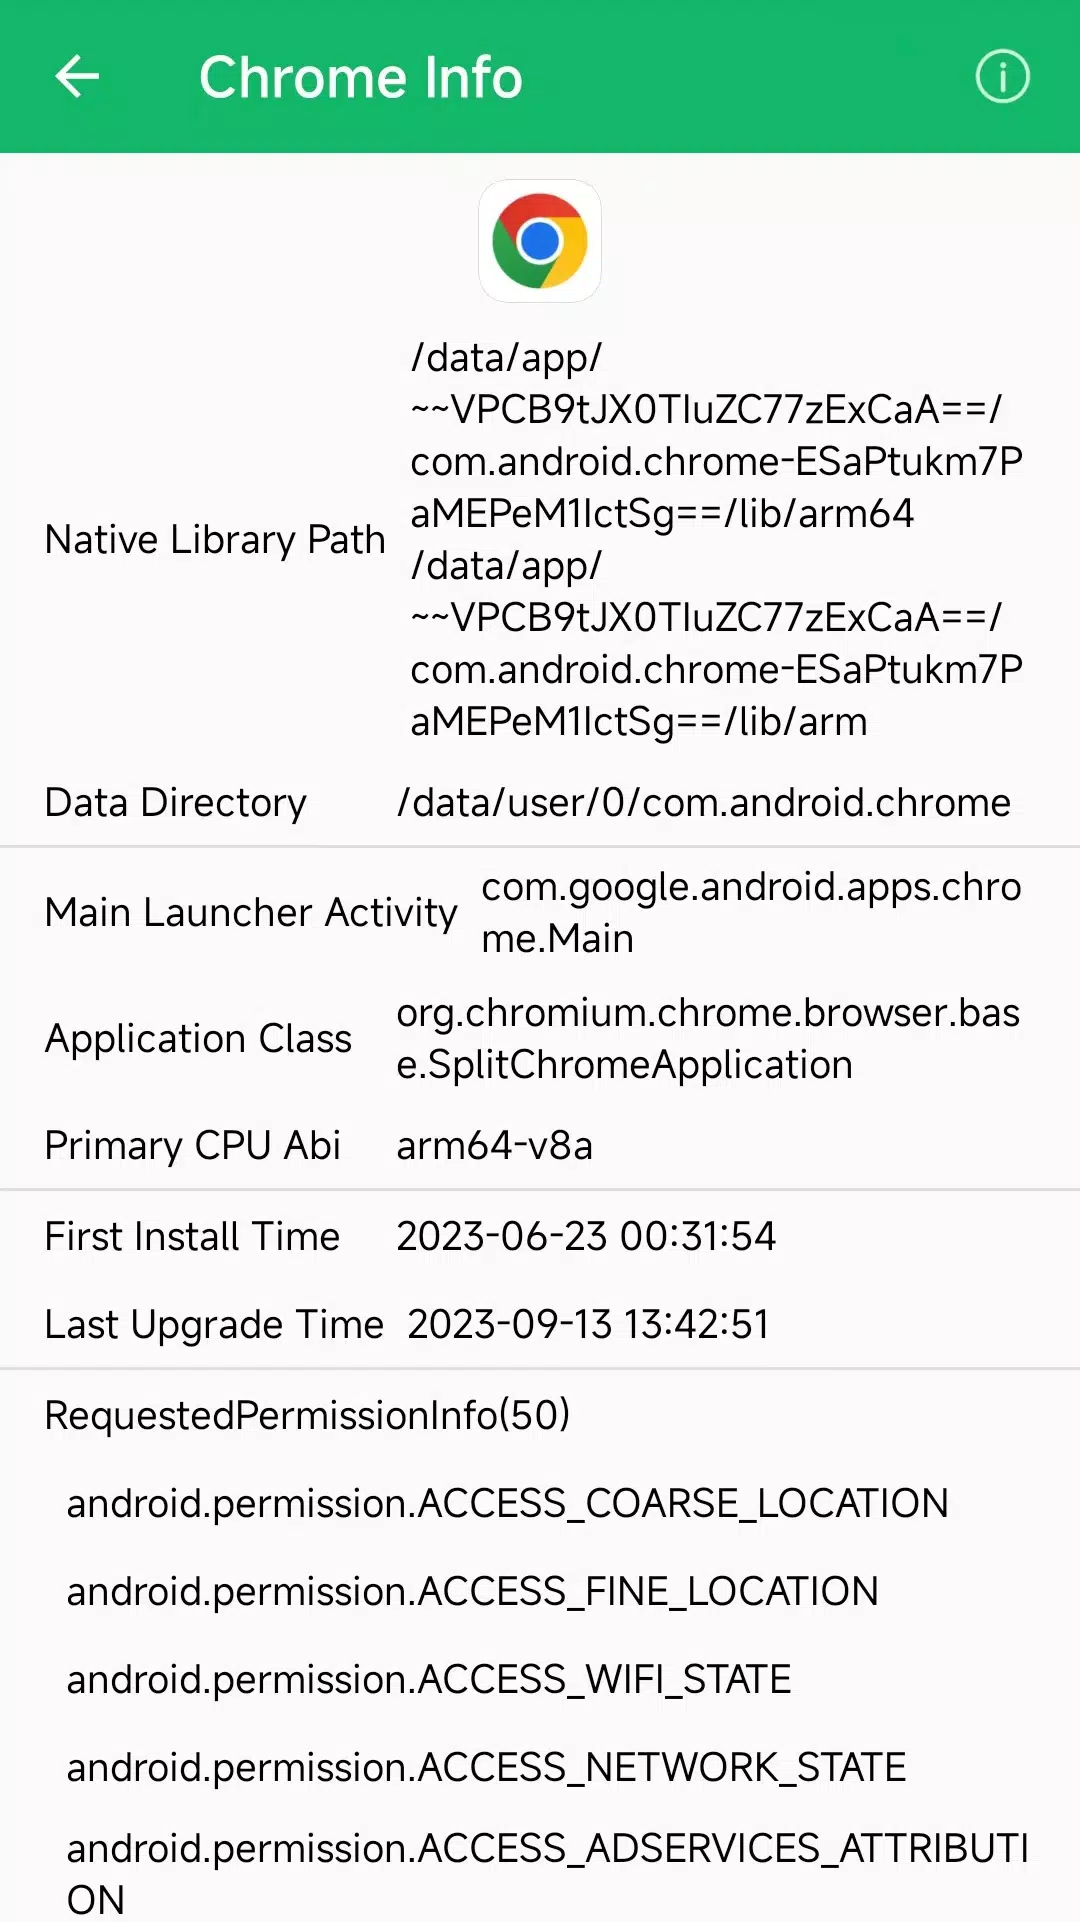The height and width of the screenshot is (1922, 1080).
Task: Tap the Last Upgrade Time value
Action: coord(588,1324)
